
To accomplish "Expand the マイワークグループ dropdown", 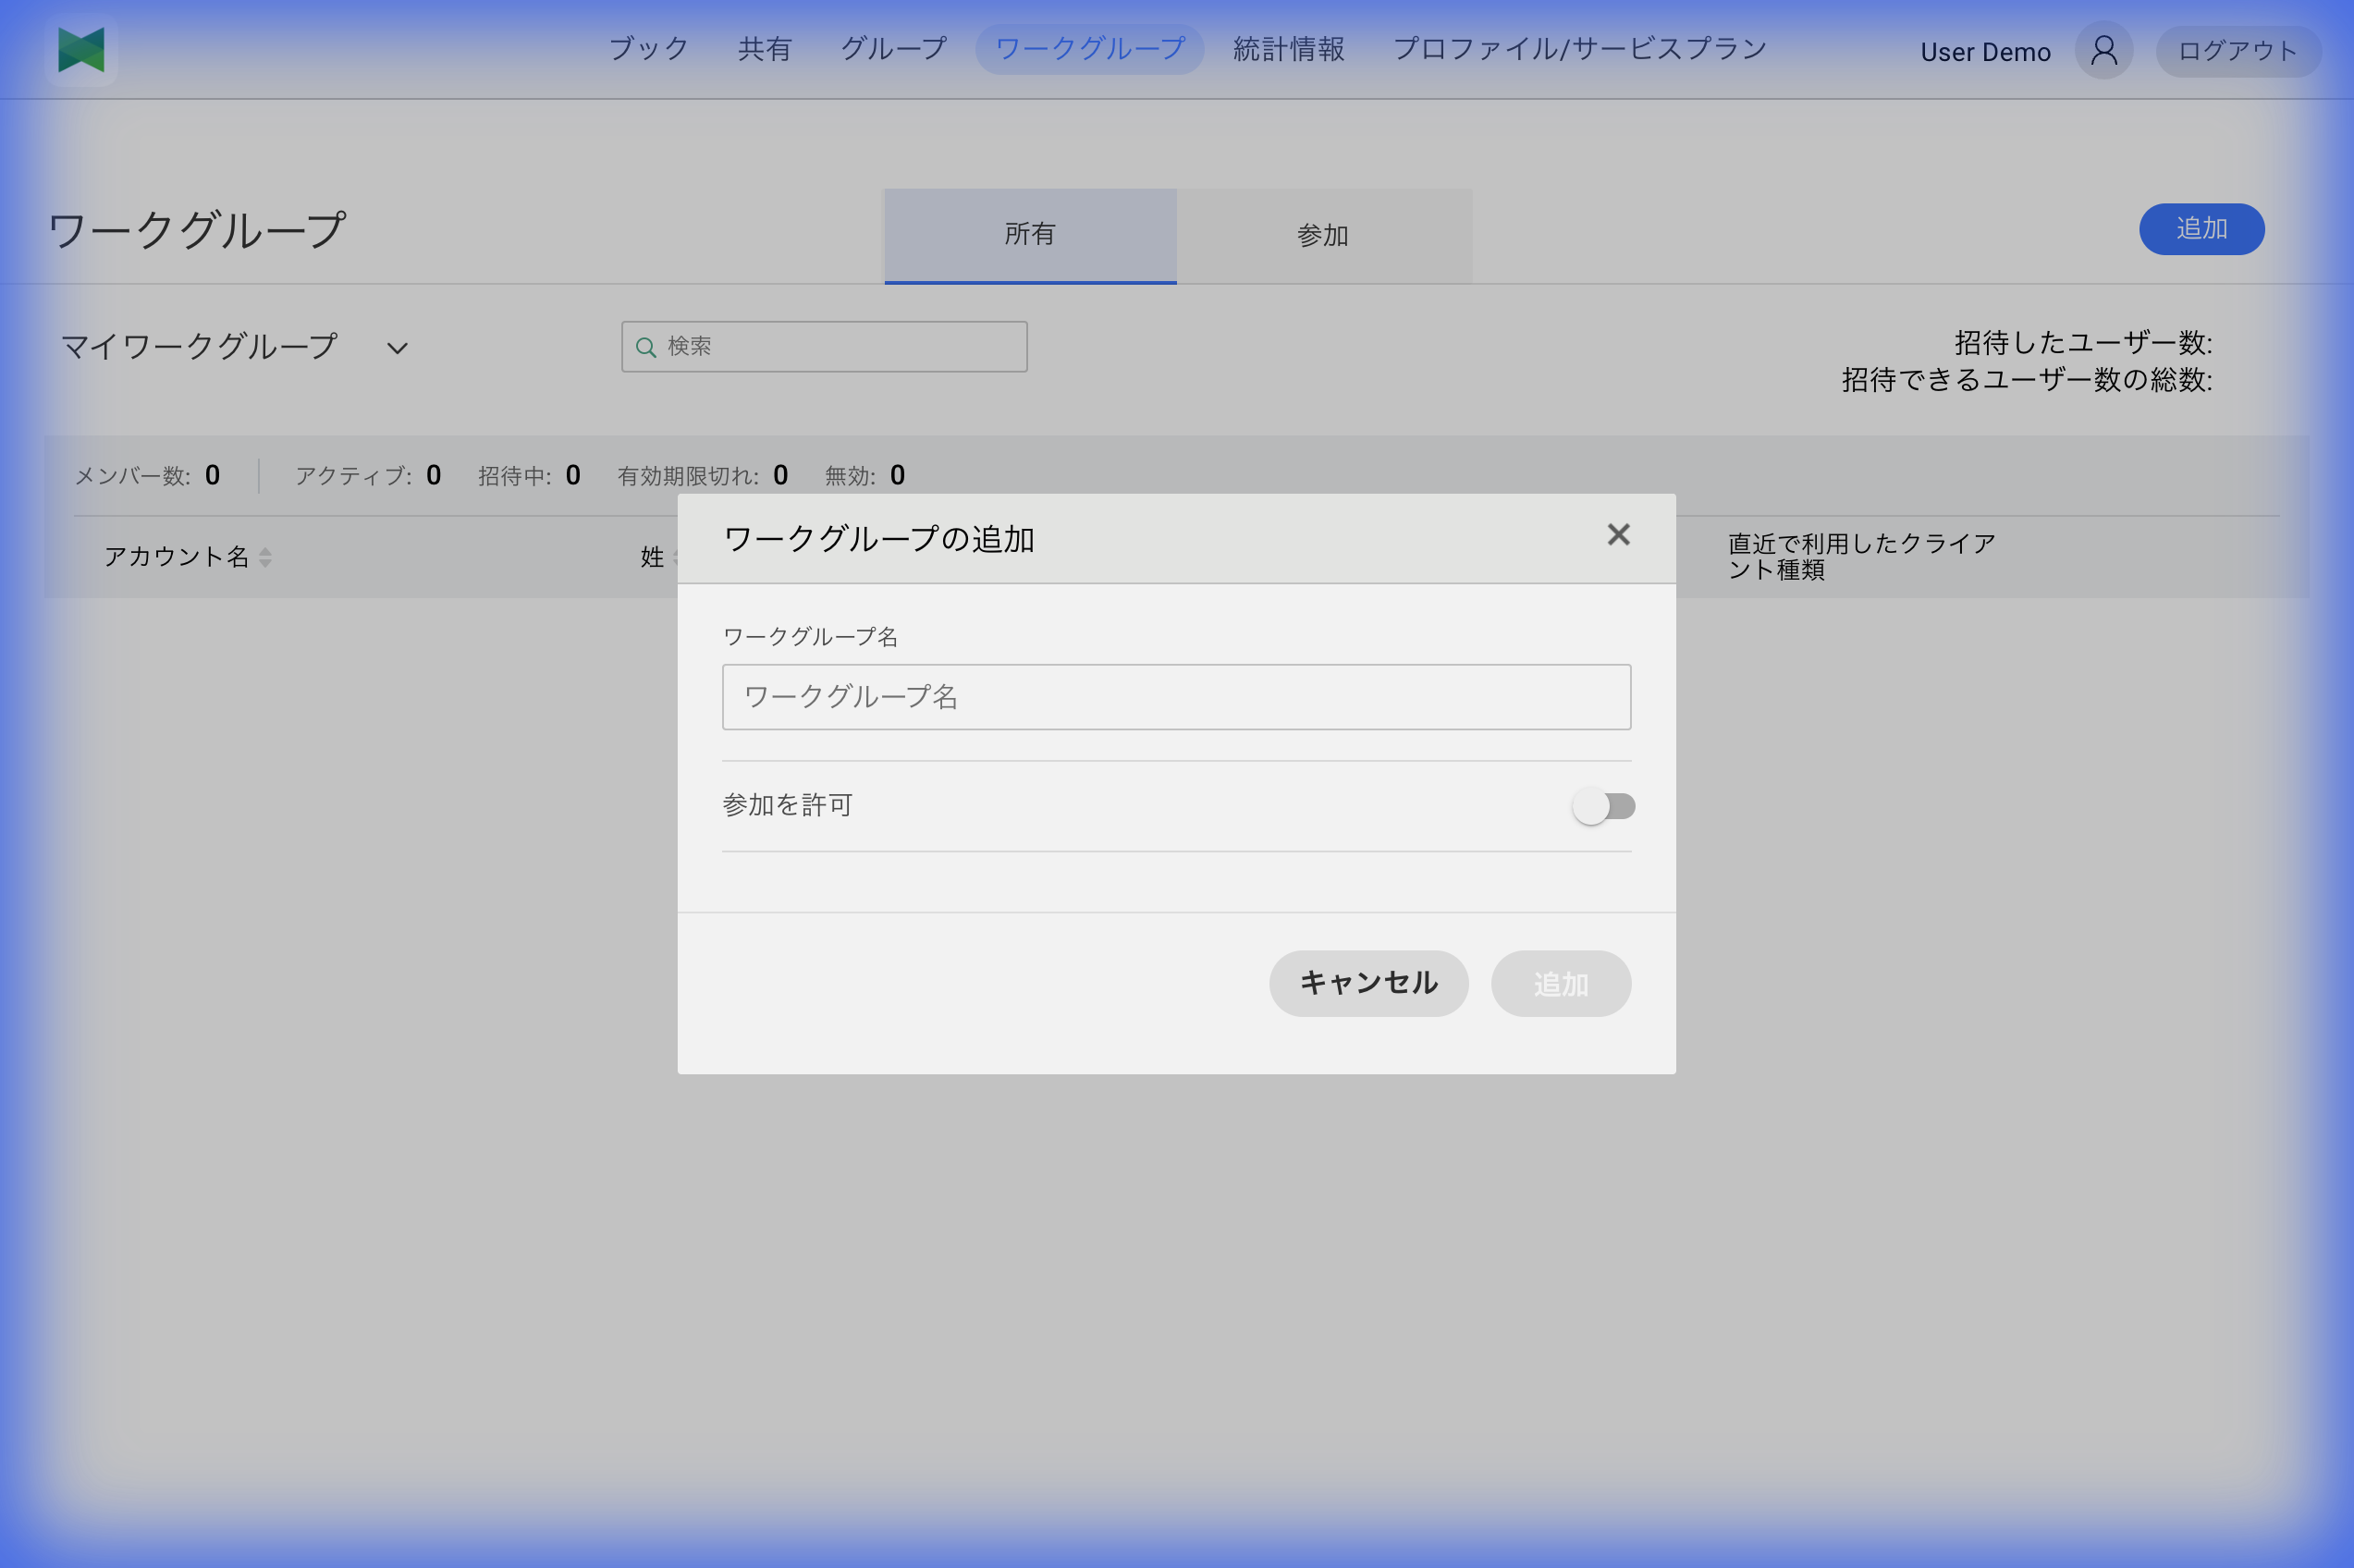I will 396,348.
